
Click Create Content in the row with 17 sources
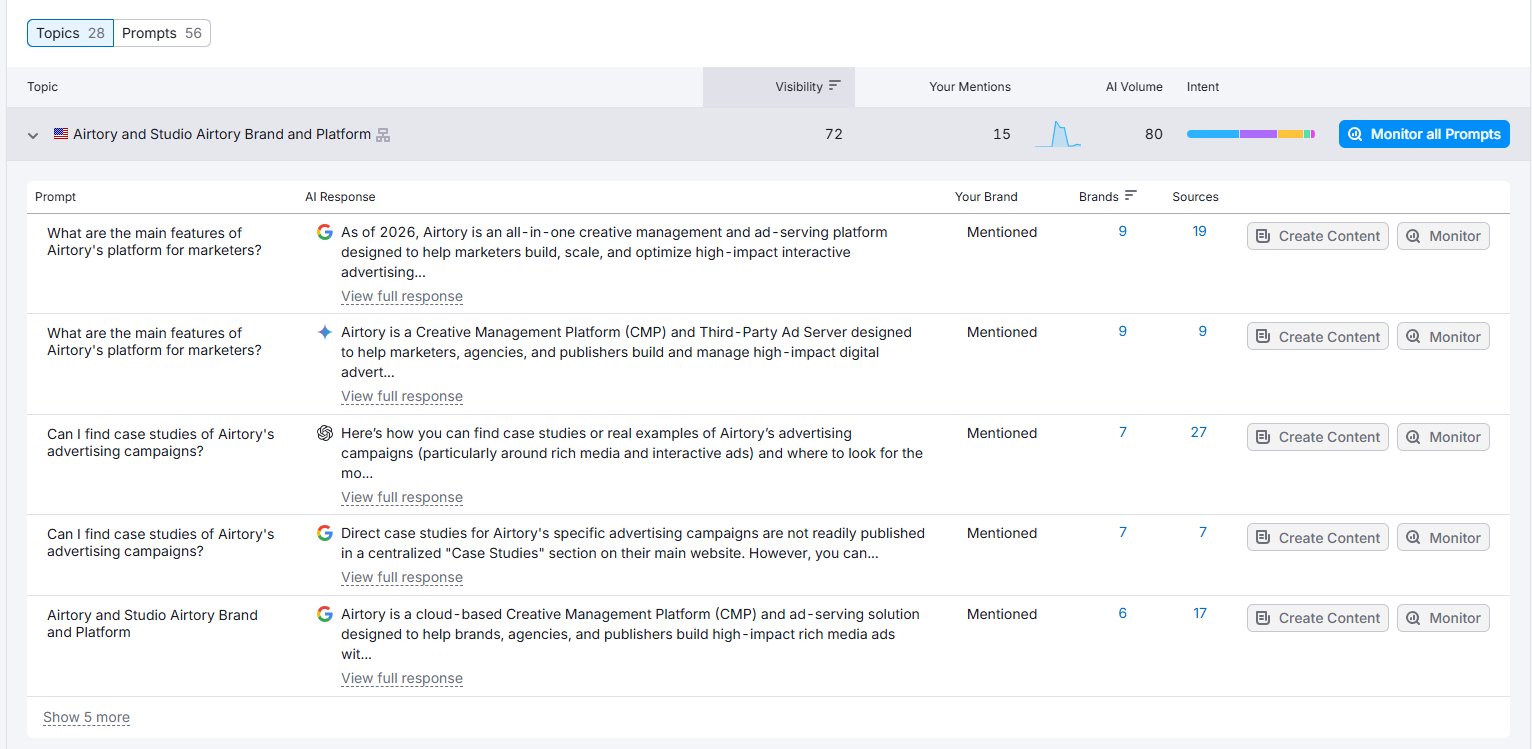1318,618
